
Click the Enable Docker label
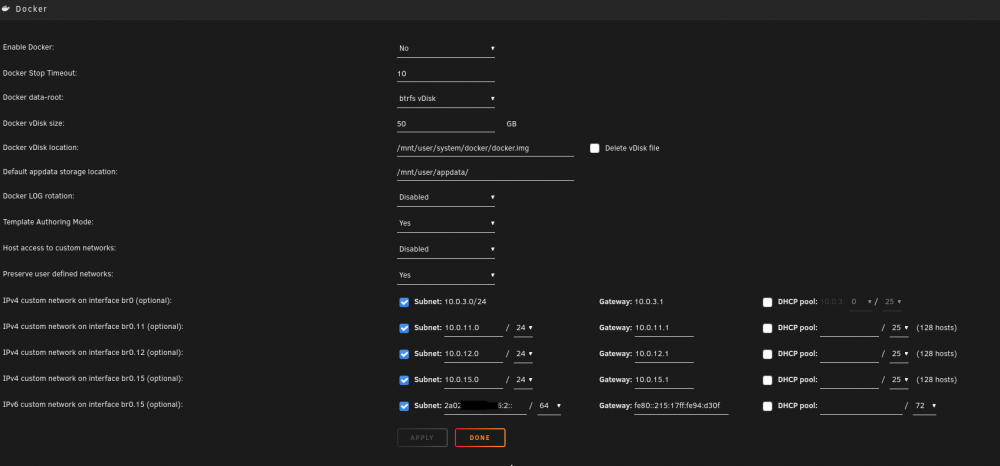pos(29,48)
